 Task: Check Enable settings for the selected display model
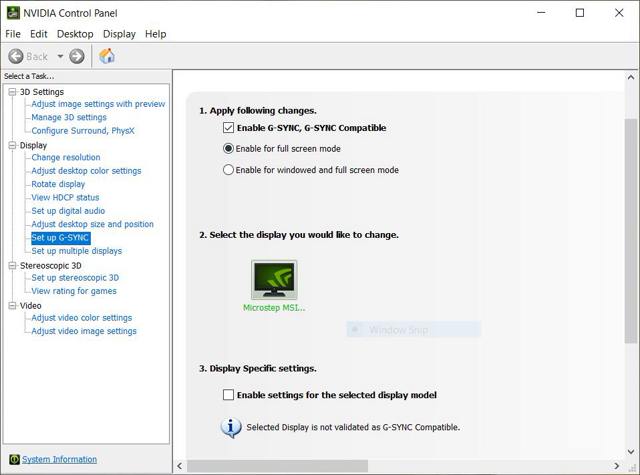pos(228,395)
